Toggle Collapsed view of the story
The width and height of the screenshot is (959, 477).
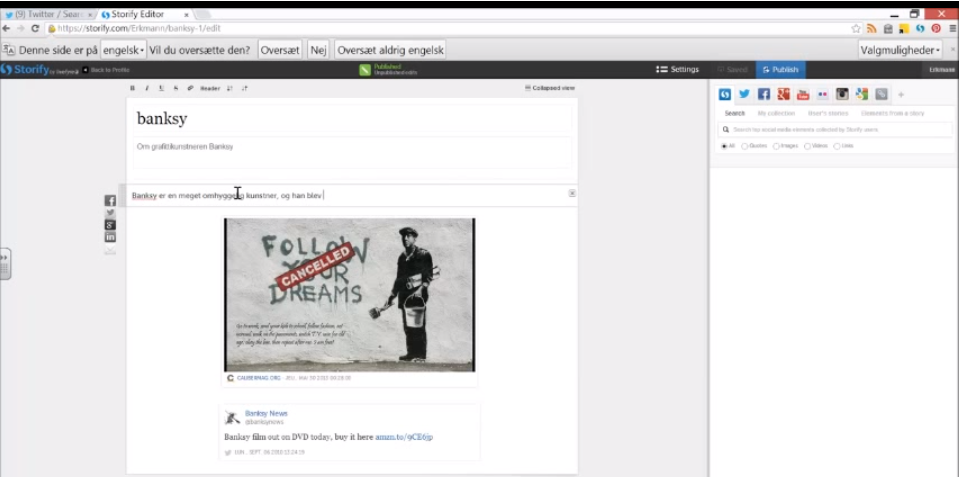click(x=550, y=88)
